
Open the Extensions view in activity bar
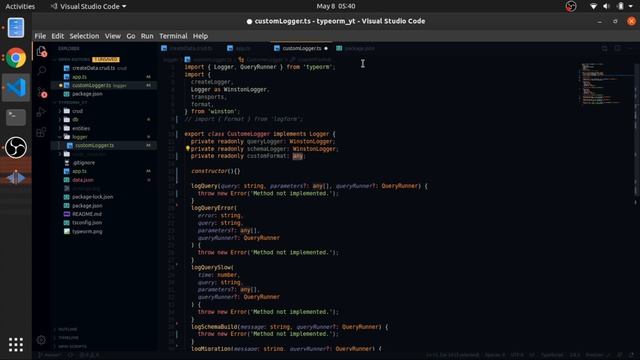[x=41, y=132]
